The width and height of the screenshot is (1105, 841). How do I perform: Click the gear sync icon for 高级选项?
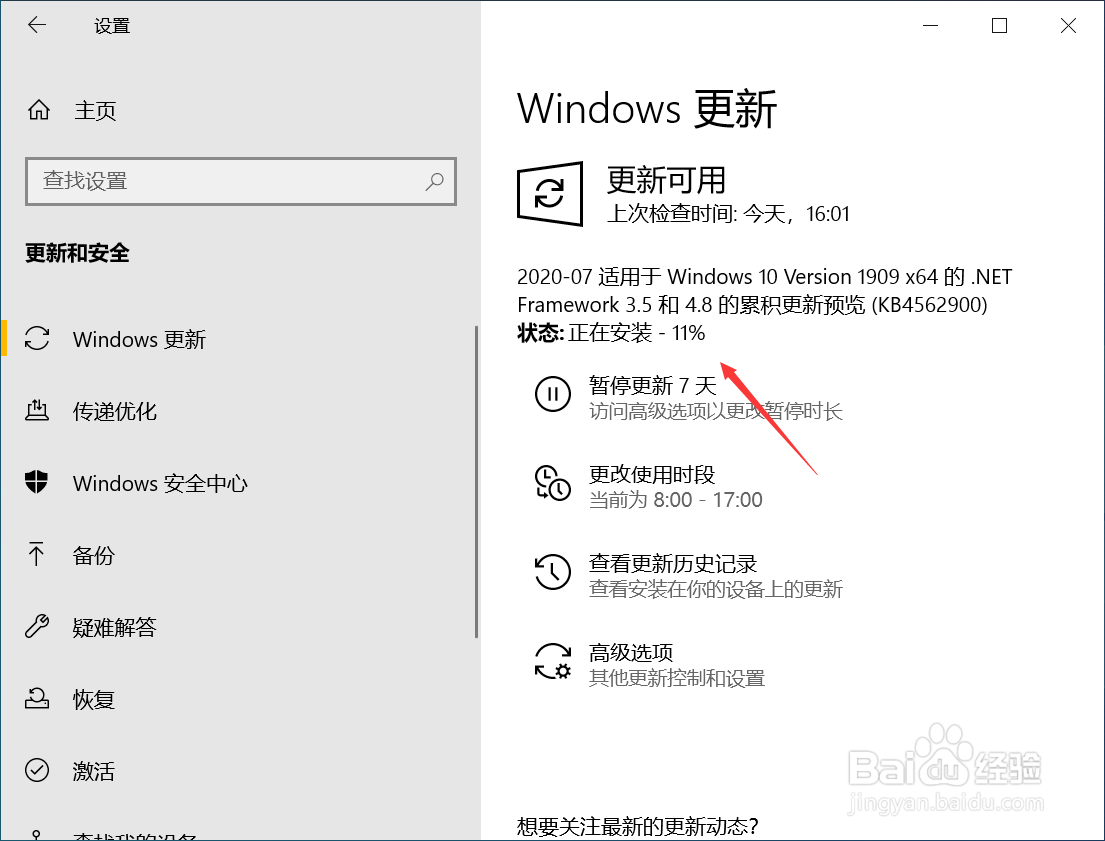(552, 661)
